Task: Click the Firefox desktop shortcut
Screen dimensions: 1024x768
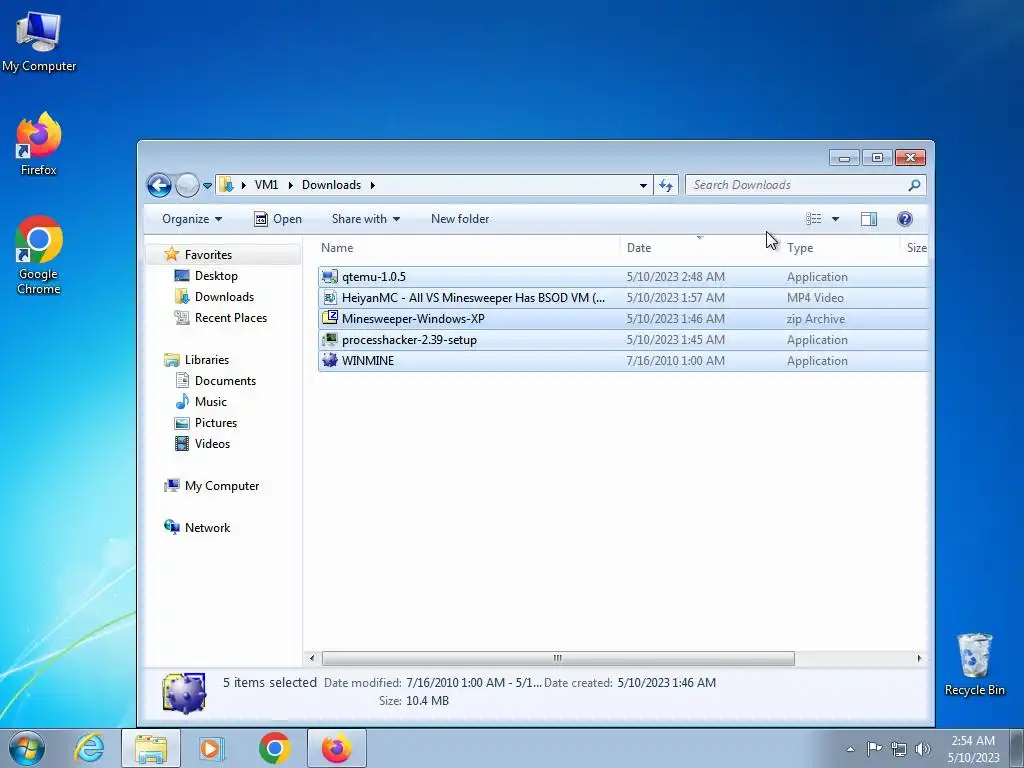Action: (39, 144)
